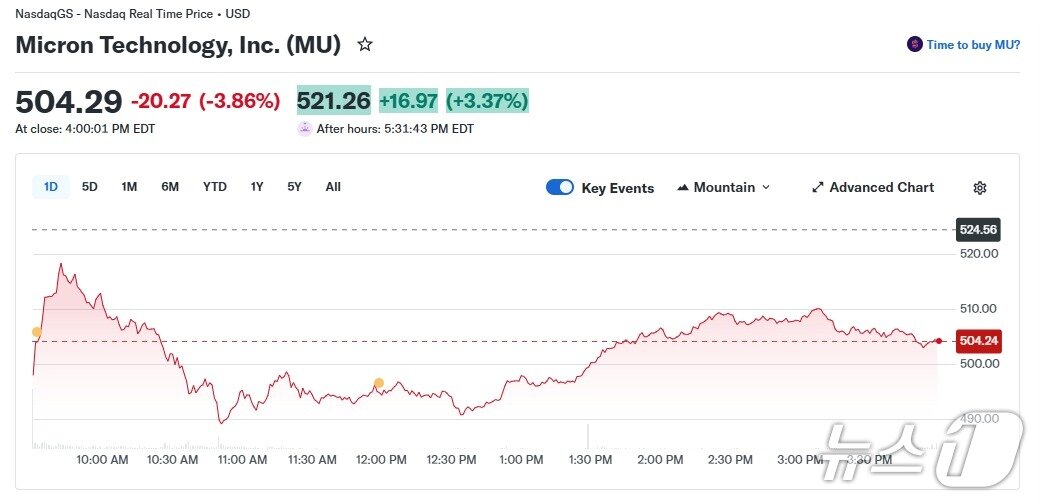This screenshot has width=1039, height=503.
Task: Select the 1D time range tab
Action: (51, 187)
